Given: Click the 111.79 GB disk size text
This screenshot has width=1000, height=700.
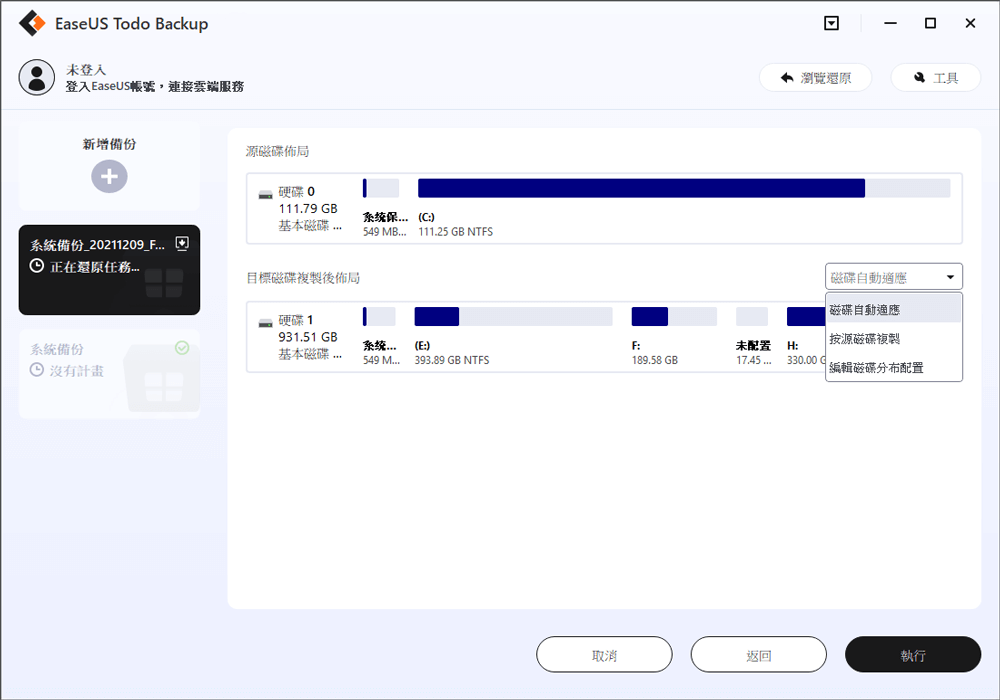Looking at the screenshot, I should tap(307, 208).
